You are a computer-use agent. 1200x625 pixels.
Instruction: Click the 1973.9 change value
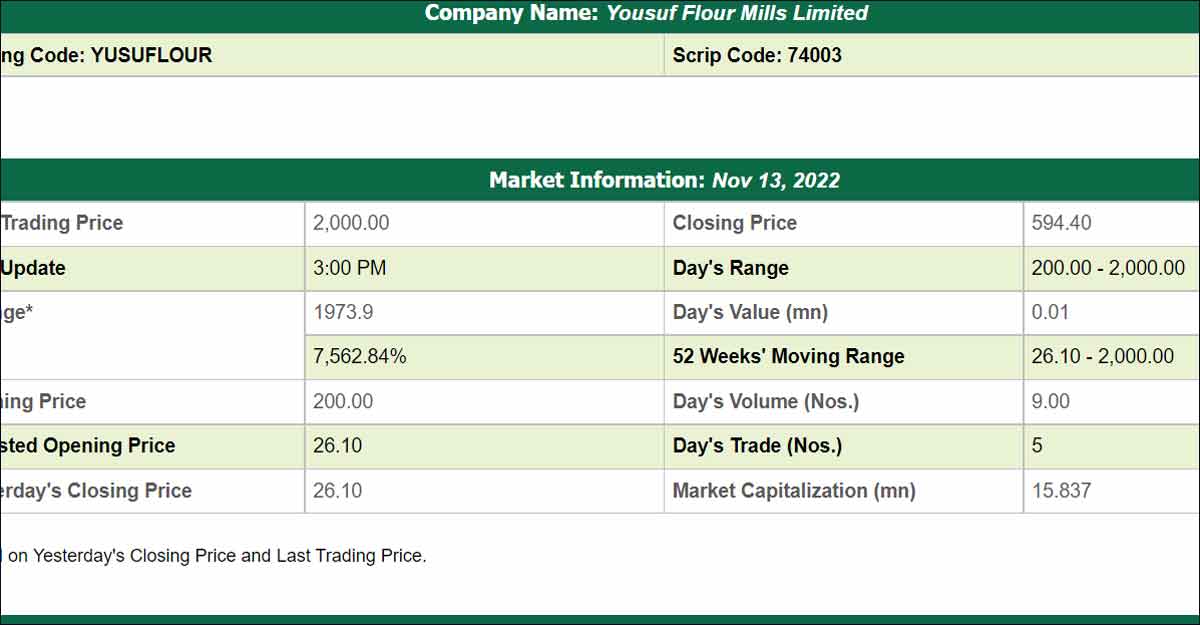click(343, 312)
